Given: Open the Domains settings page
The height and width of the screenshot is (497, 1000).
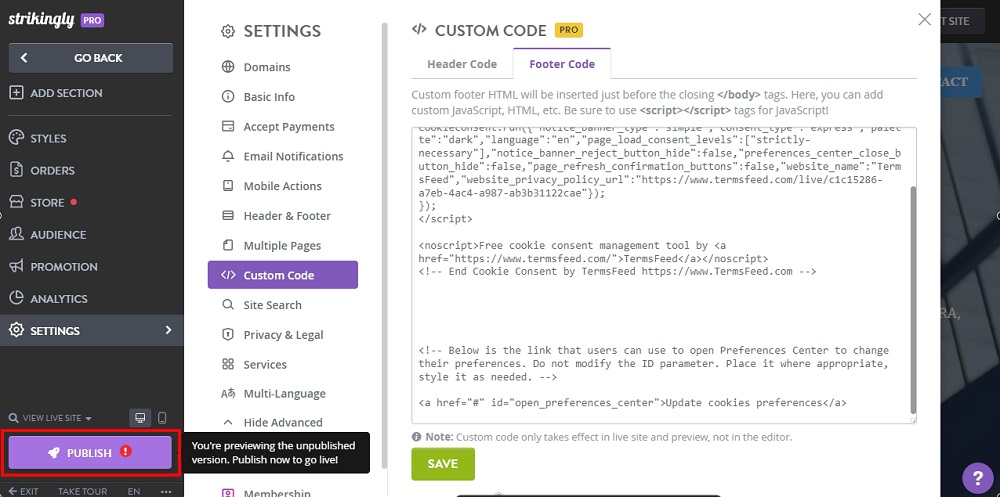Looking at the screenshot, I should tap(267, 67).
